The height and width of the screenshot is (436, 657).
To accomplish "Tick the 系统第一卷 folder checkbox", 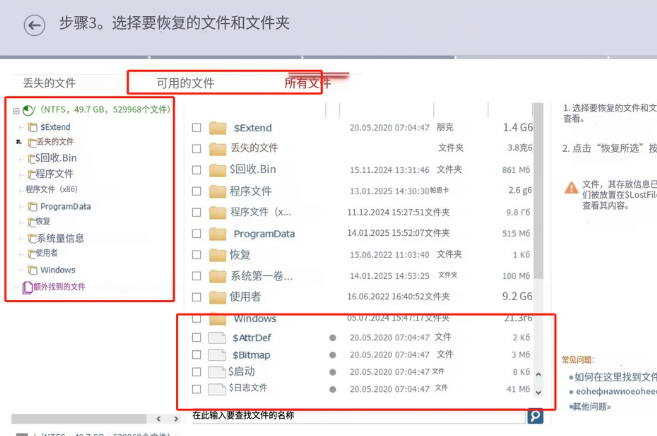I will click(x=197, y=276).
